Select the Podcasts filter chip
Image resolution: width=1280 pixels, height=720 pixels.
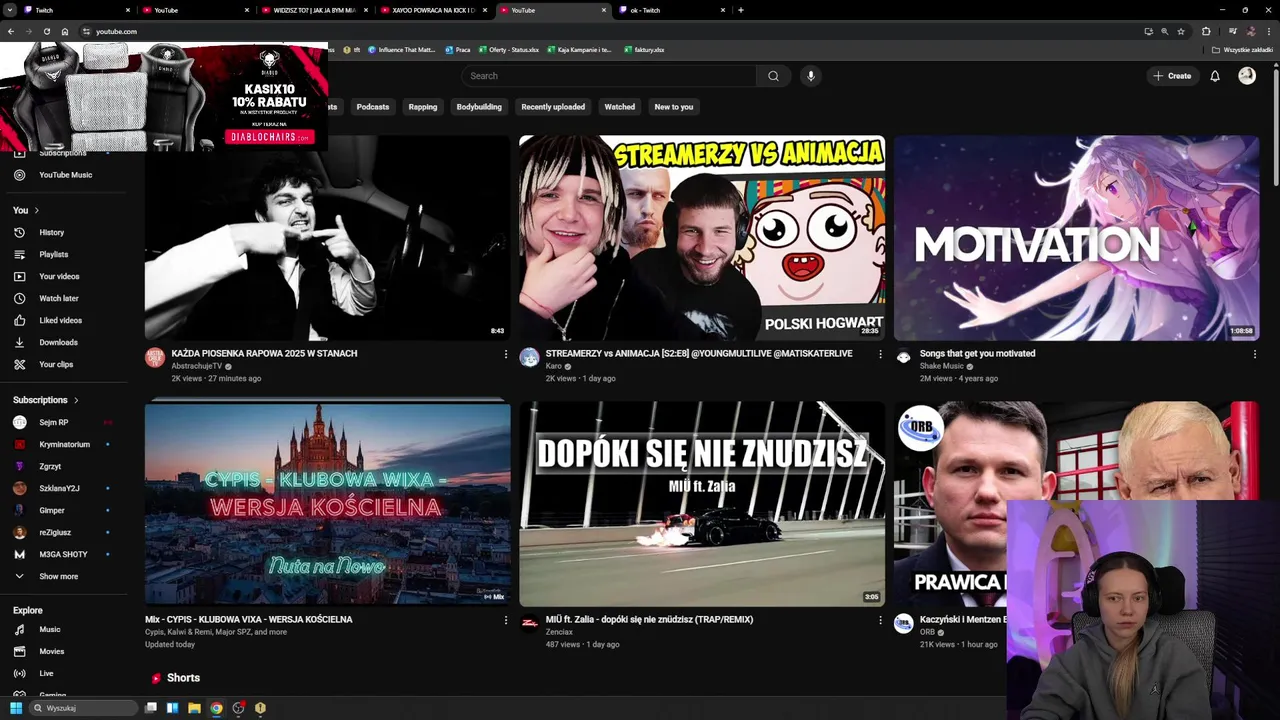tap(373, 107)
